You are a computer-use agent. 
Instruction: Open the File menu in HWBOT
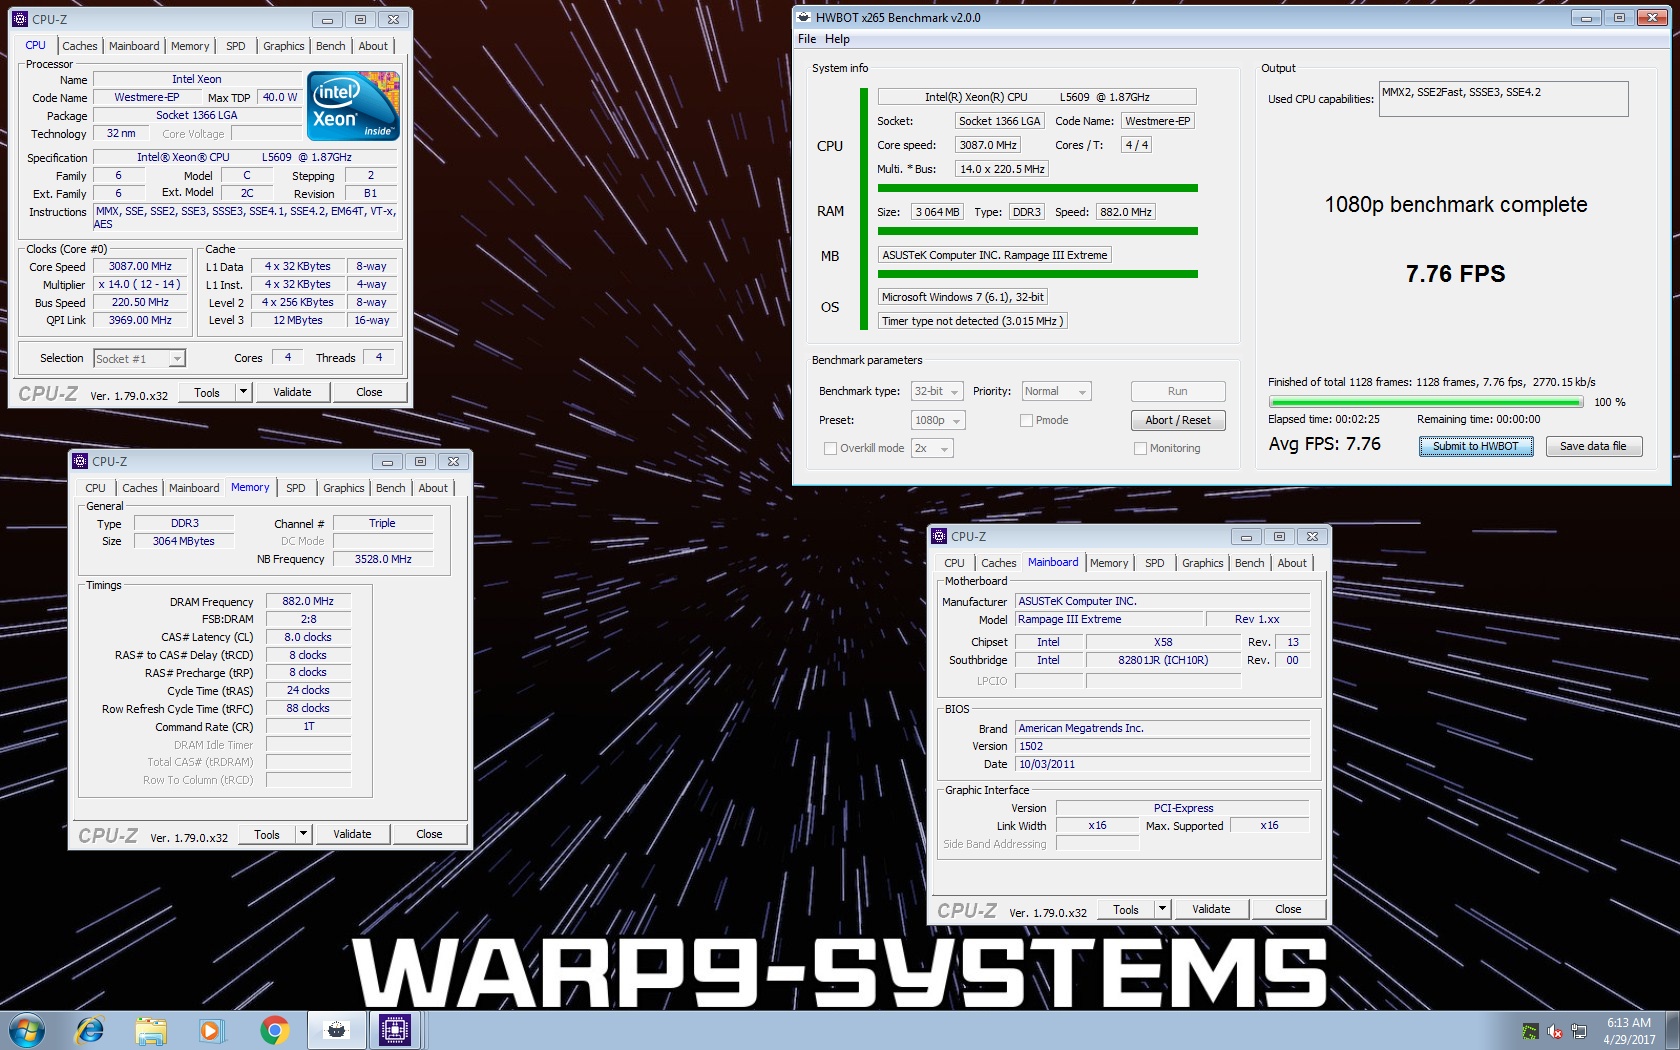[807, 39]
